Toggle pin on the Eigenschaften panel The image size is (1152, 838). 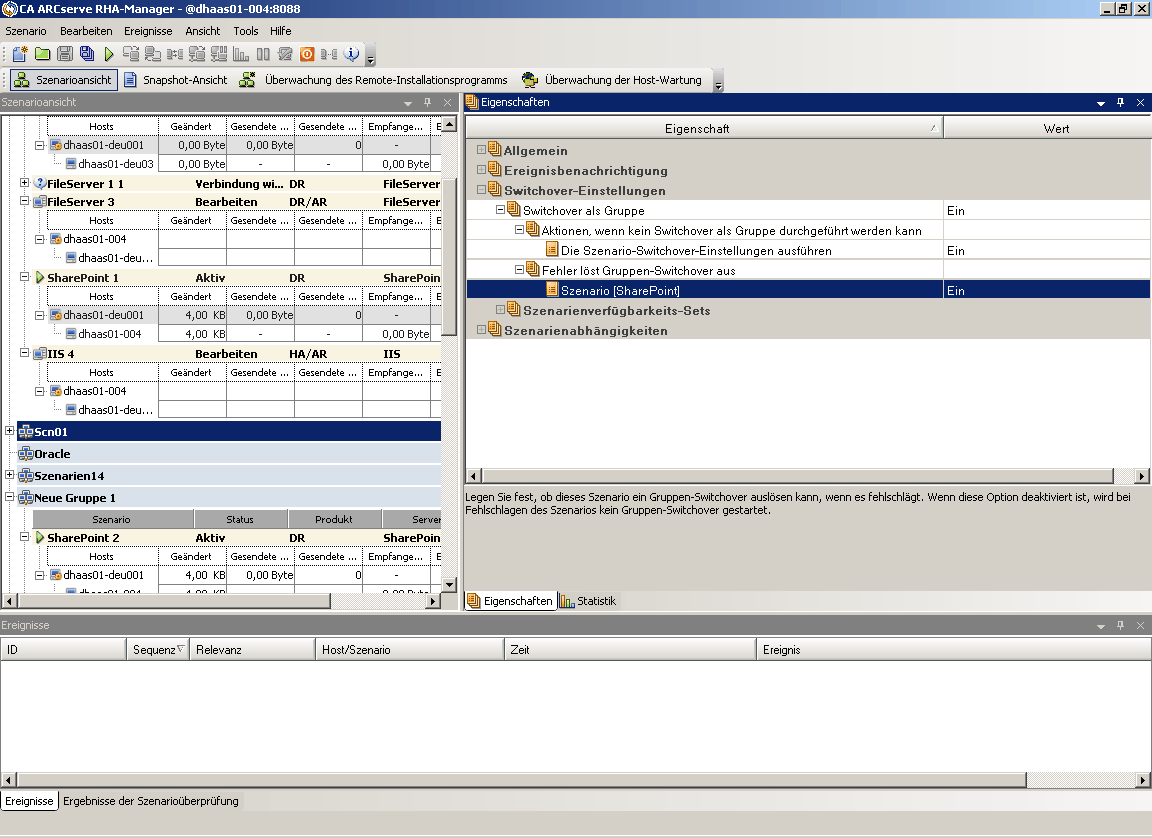click(1120, 103)
